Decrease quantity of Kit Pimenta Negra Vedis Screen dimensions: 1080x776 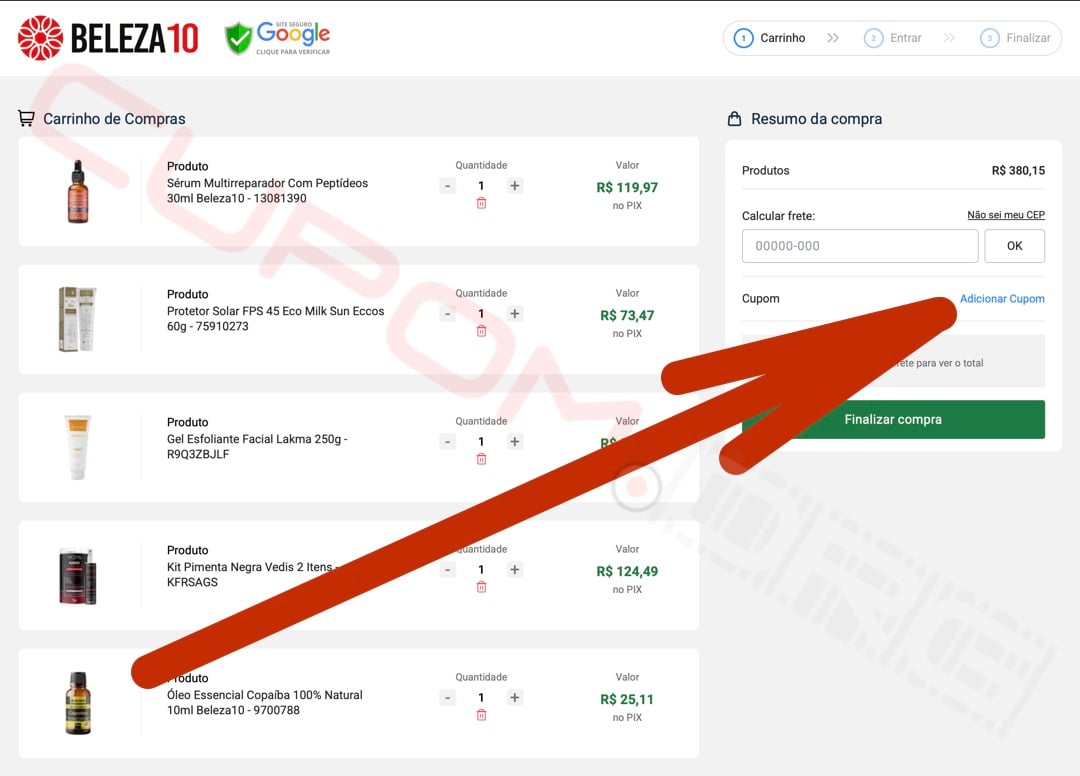pos(448,570)
